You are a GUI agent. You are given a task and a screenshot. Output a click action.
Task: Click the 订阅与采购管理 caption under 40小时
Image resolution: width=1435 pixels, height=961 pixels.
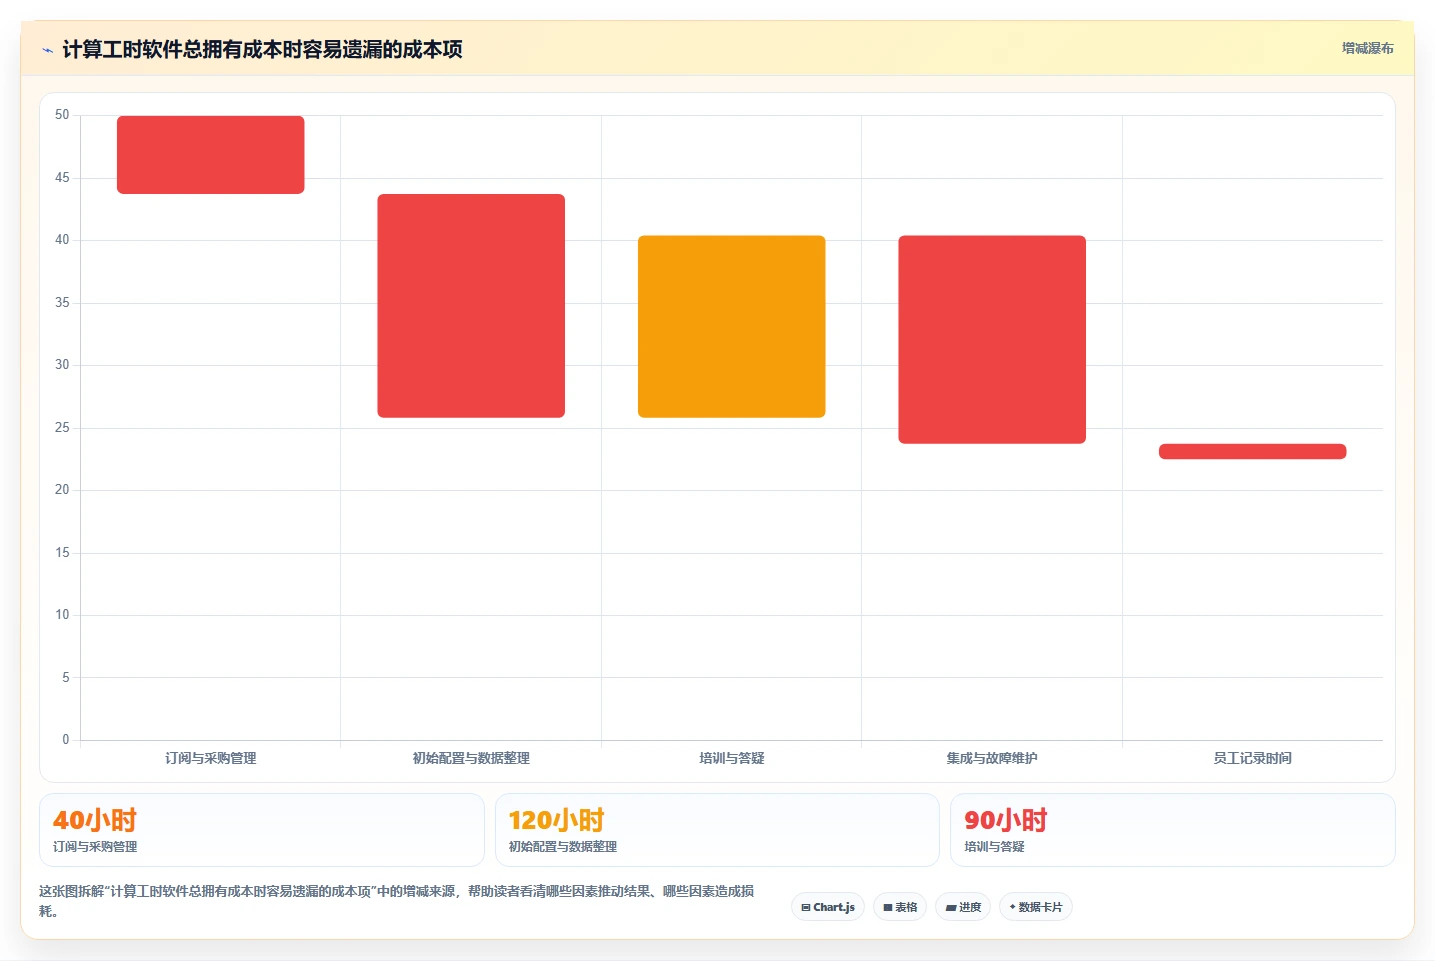tap(95, 846)
